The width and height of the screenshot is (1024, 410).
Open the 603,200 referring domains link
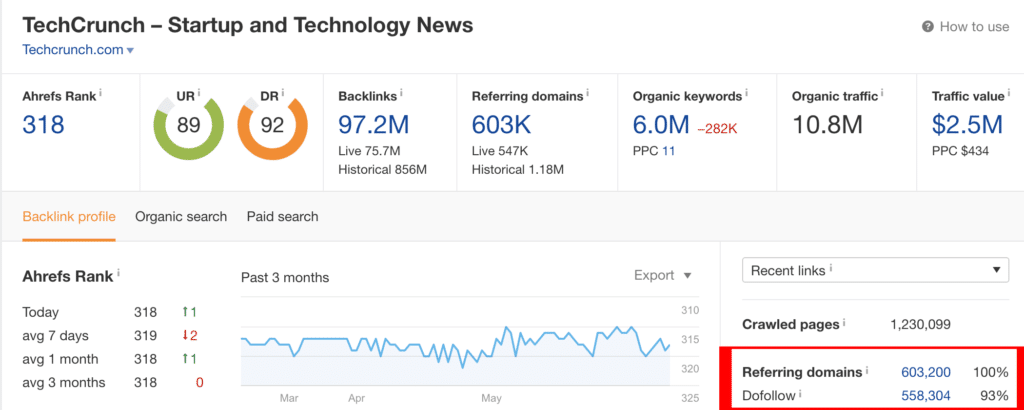[925, 373]
